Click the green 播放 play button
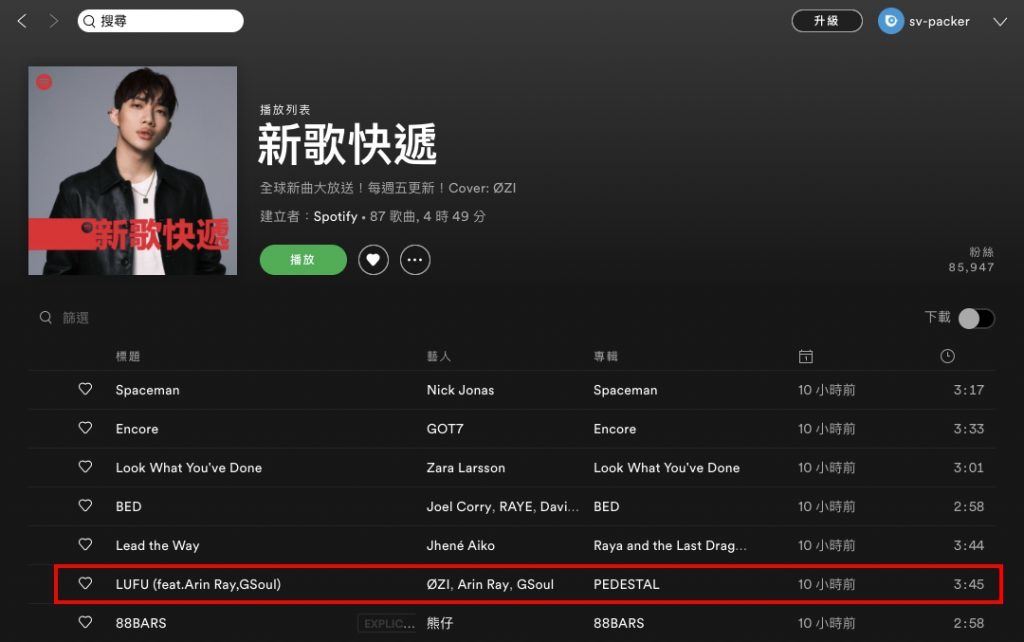 [303, 260]
